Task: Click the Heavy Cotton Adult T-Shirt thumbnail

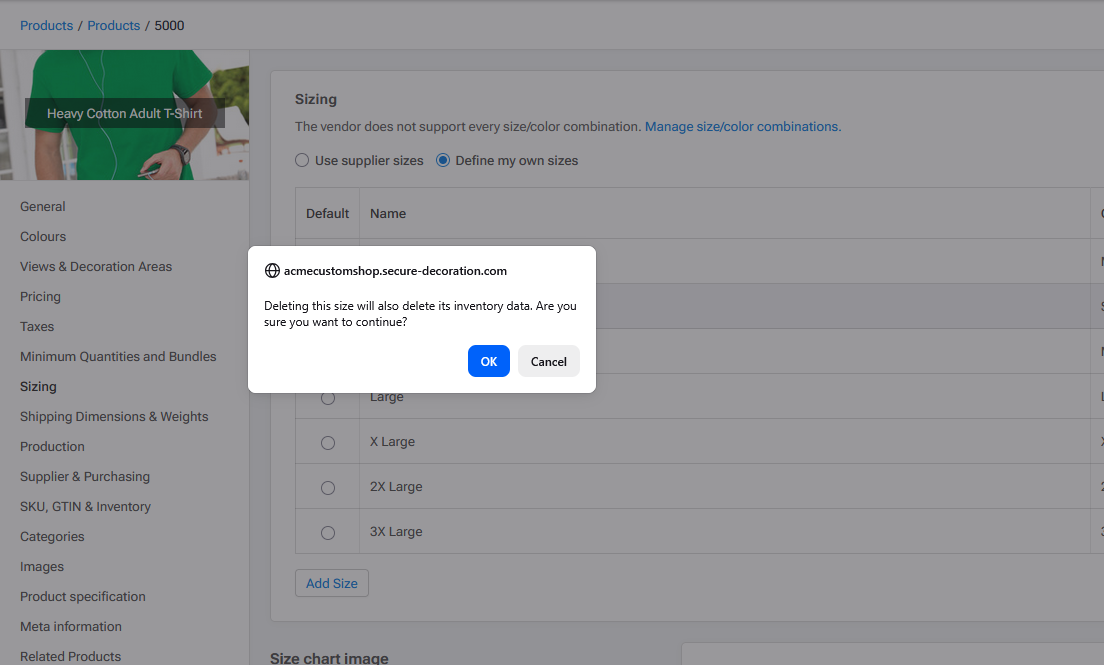Action: click(124, 114)
